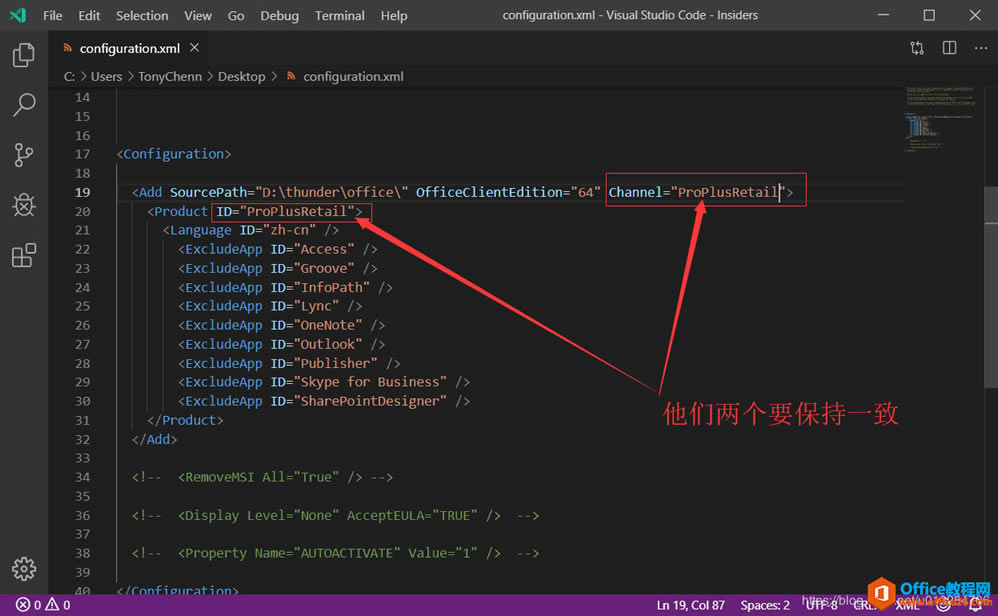Change indentation via Spaces: 2

[x=765, y=605]
